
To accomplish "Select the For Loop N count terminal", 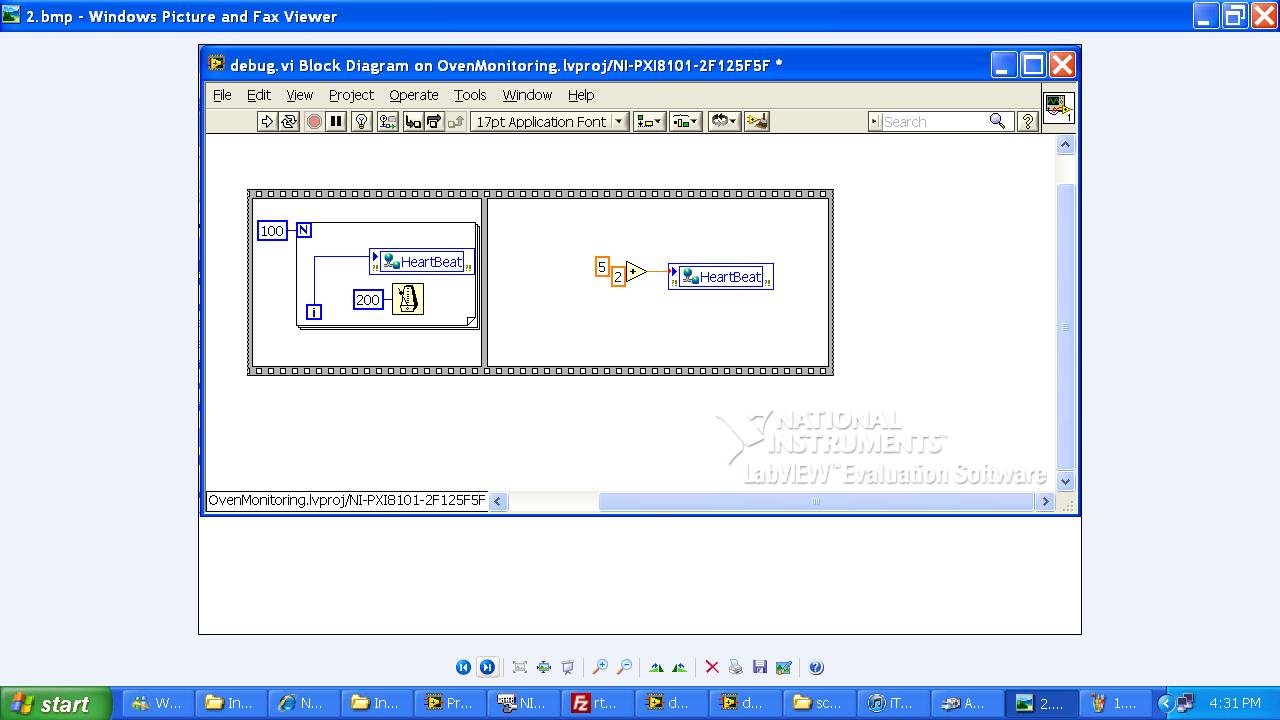I will [x=304, y=230].
